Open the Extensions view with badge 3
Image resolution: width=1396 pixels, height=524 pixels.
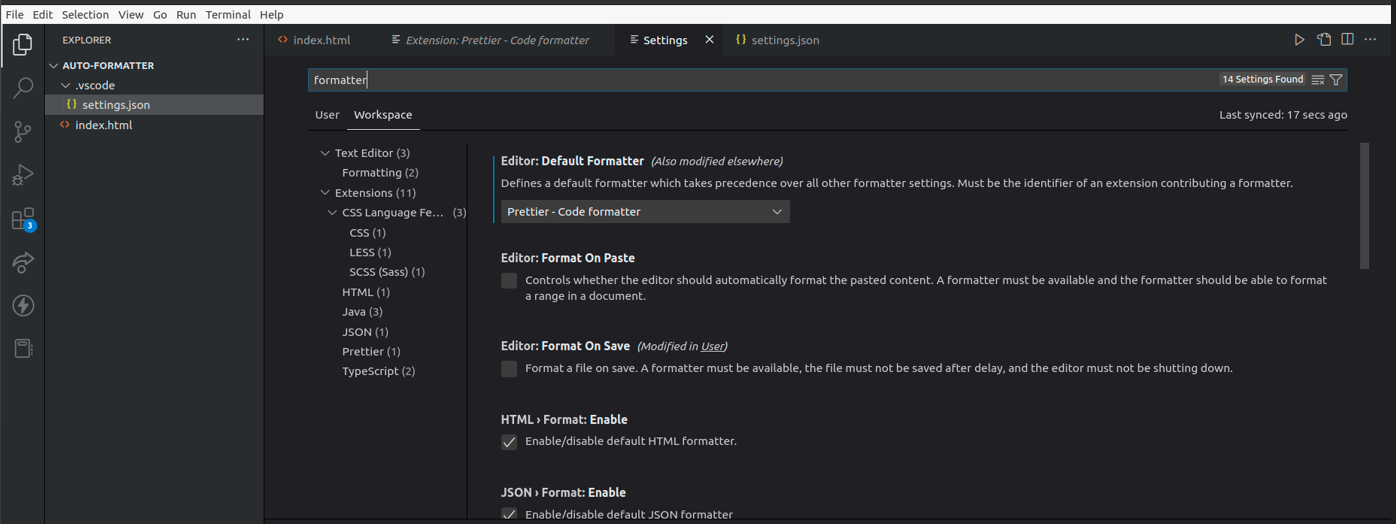22,219
